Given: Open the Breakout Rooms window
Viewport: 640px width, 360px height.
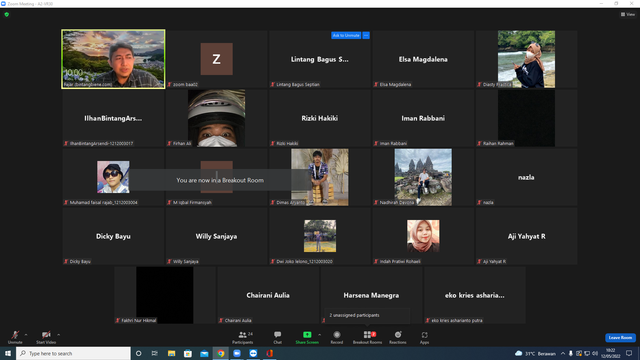Looking at the screenshot, I should 367,337.
